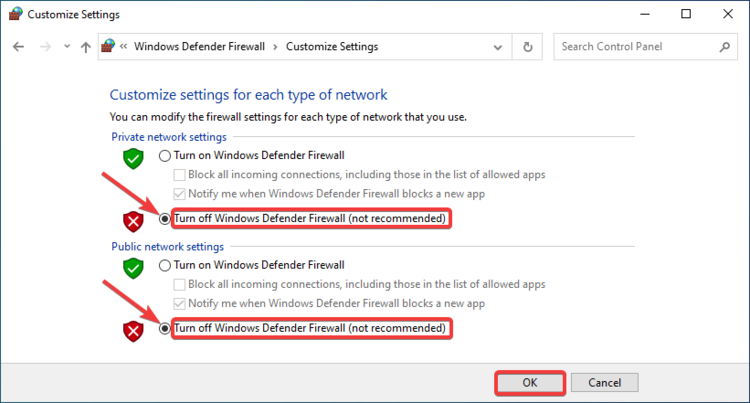The height and width of the screenshot is (403, 750).
Task: Click heading Customize settings for each type of network
Action: click(x=248, y=95)
